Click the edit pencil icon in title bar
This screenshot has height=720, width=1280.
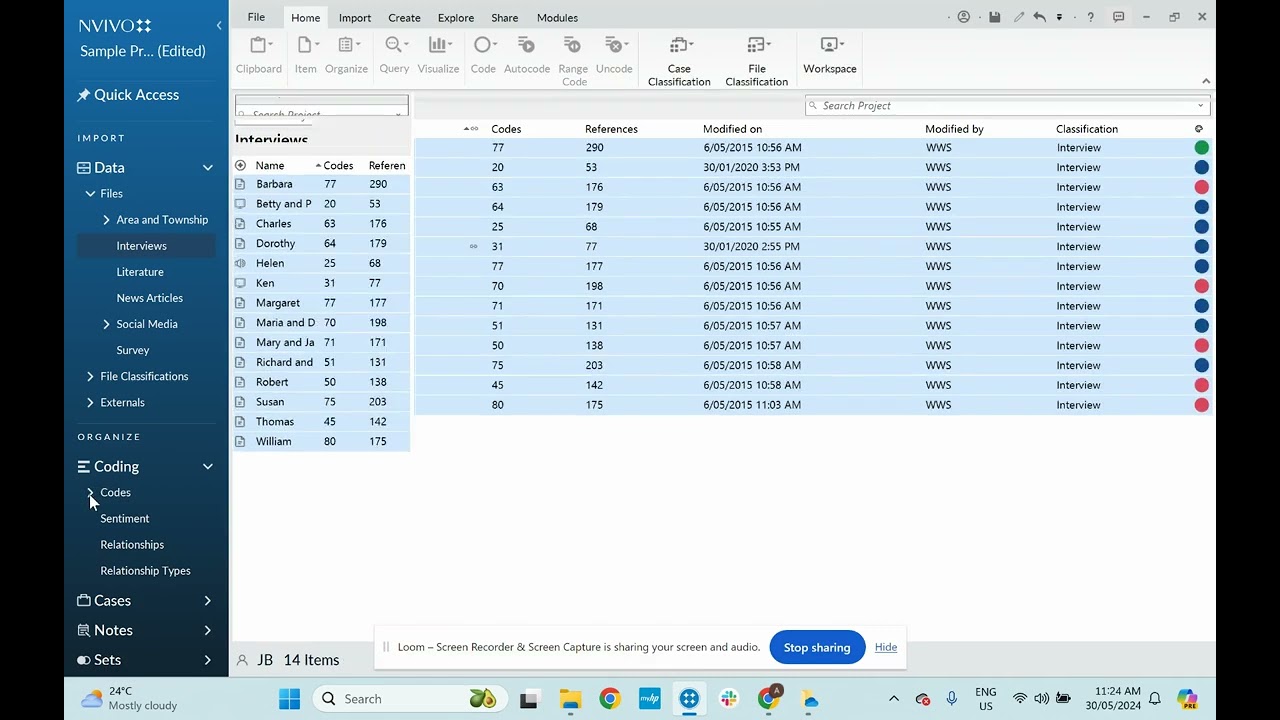click(1019, 17)
